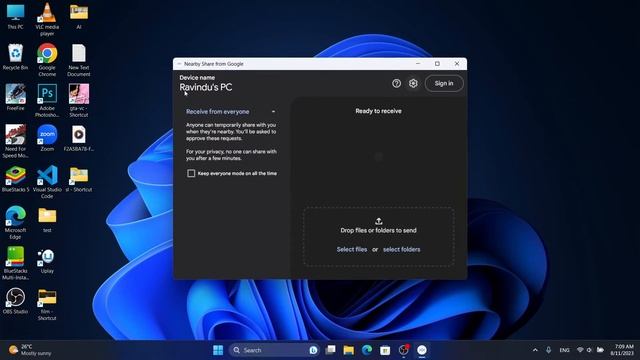
Task: Open File Explorer from the taskbar
Action: (x=349, y=350)
